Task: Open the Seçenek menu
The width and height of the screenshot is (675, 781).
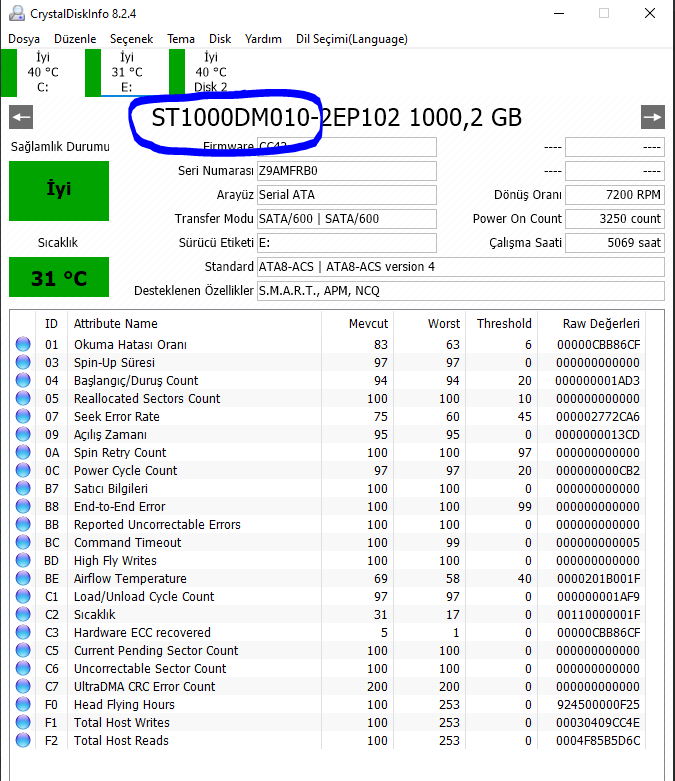Action: 132,39
